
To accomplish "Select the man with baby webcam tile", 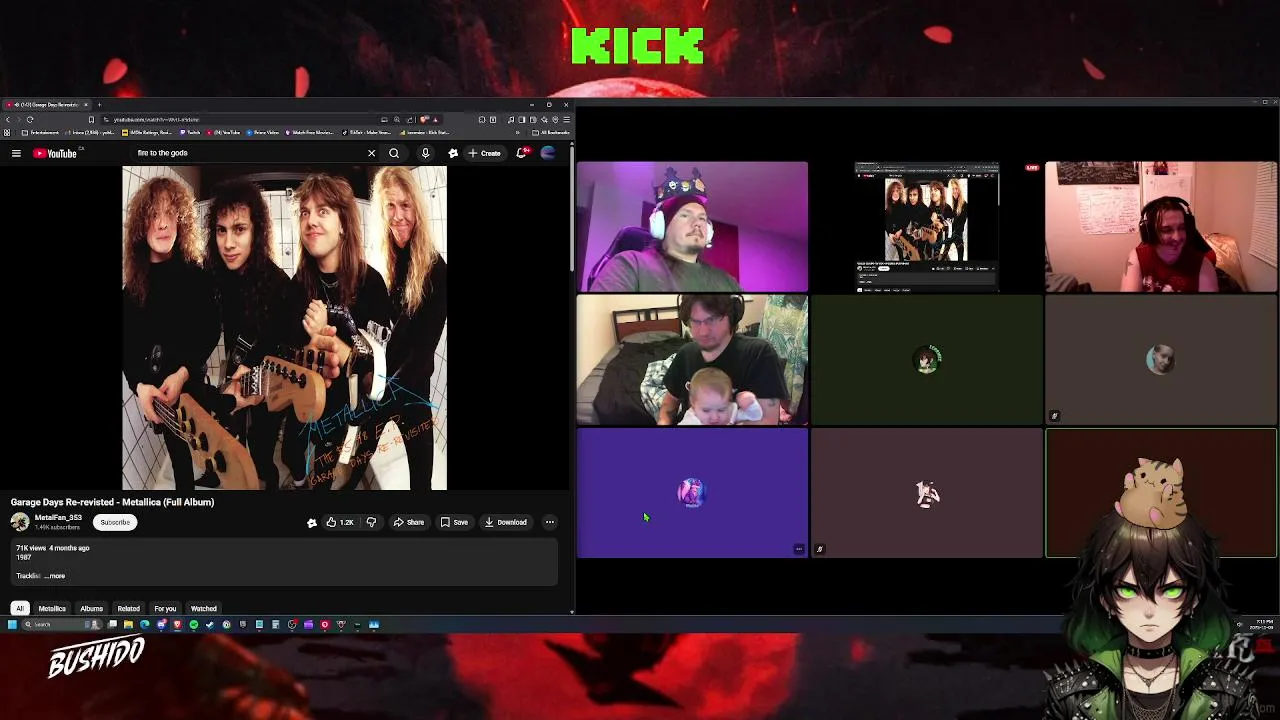I will pyautogui.click(x=692, y=360).
